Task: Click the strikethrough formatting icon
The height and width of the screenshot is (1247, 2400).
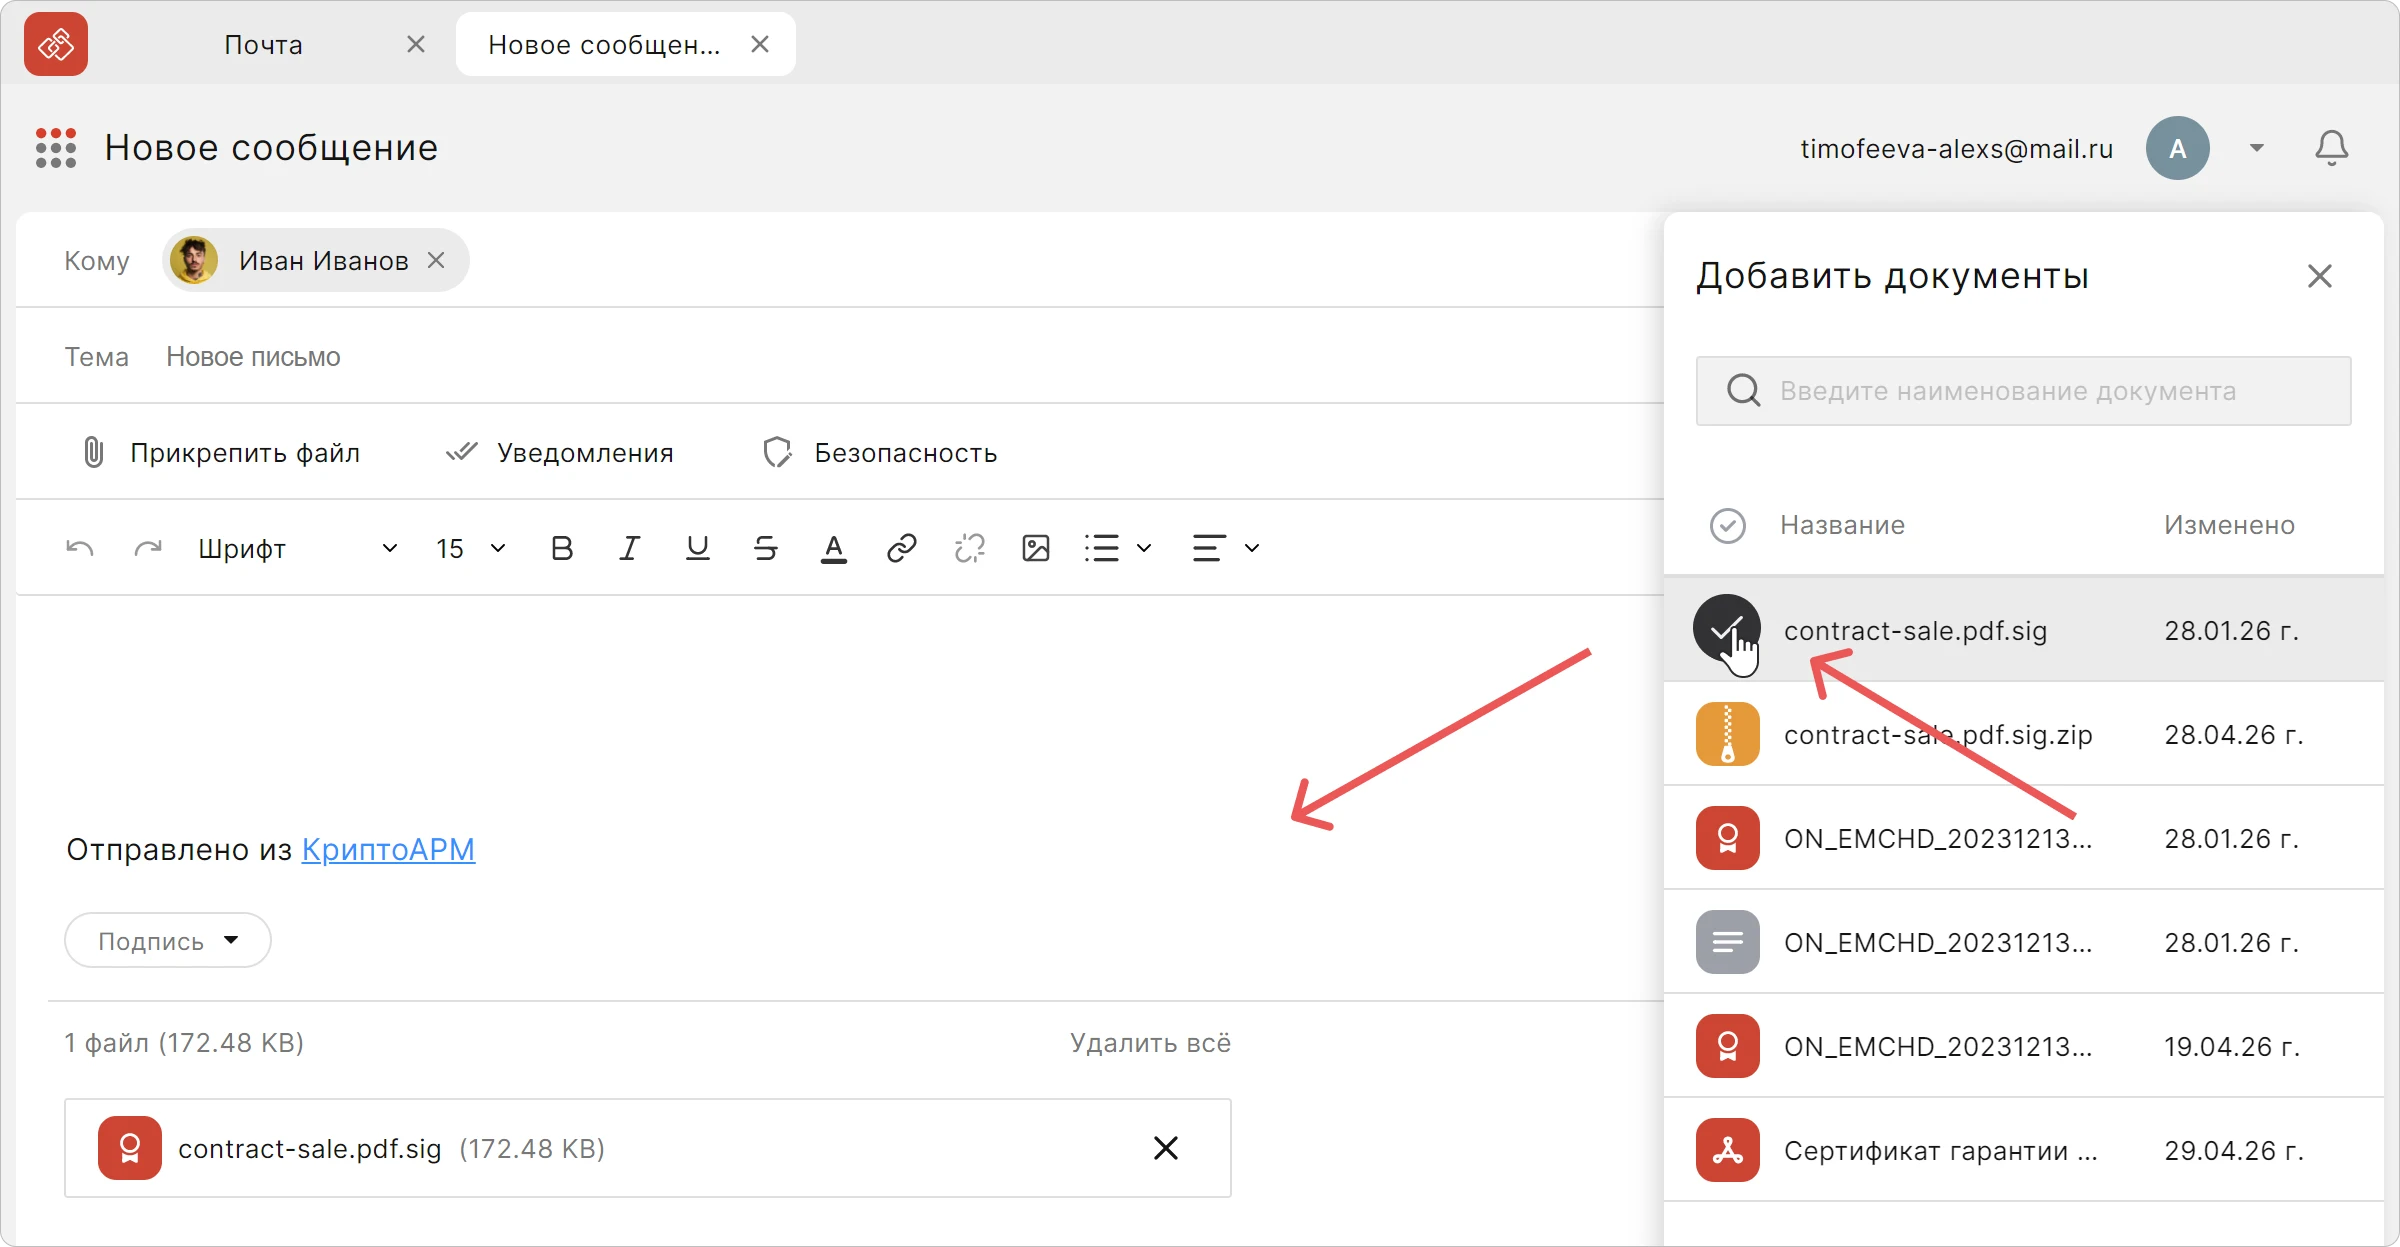Action: tap(766, 548)
